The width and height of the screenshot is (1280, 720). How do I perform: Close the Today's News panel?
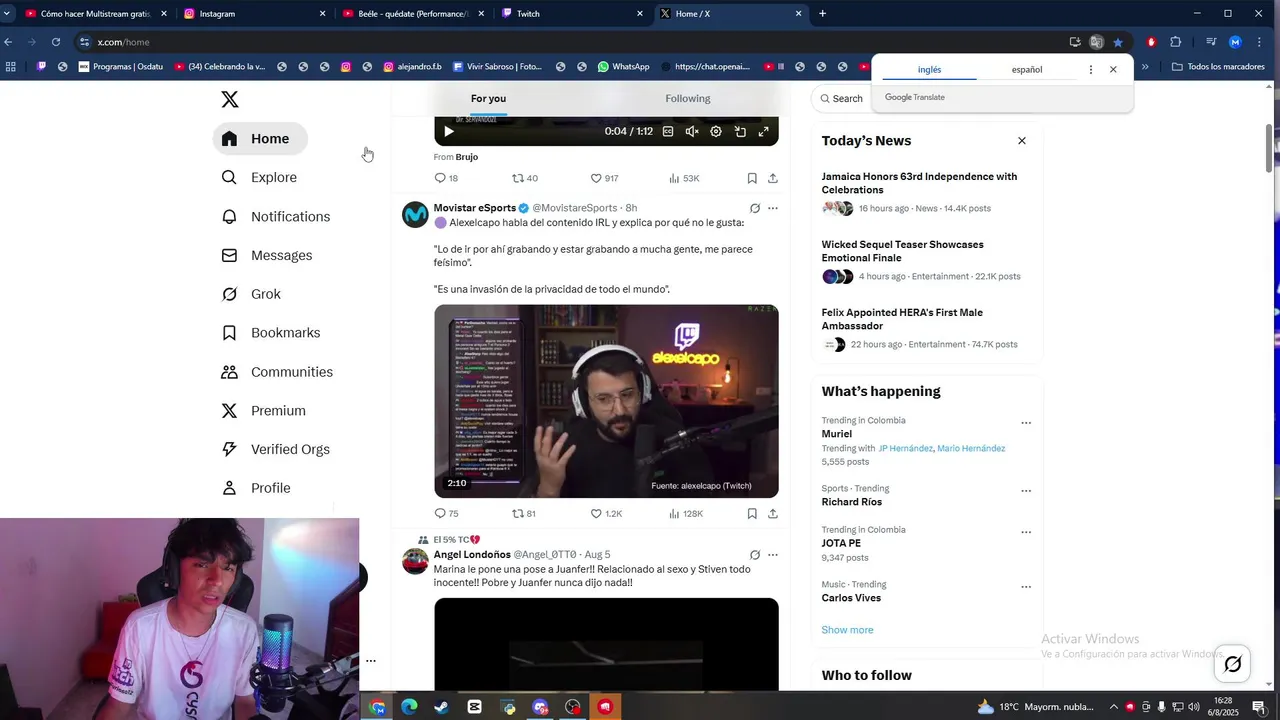pos(1022,141)
